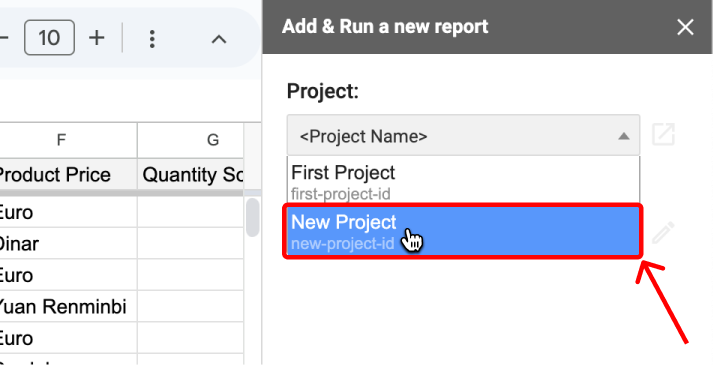Click the first Euro cell

click(x=68, y=212)
